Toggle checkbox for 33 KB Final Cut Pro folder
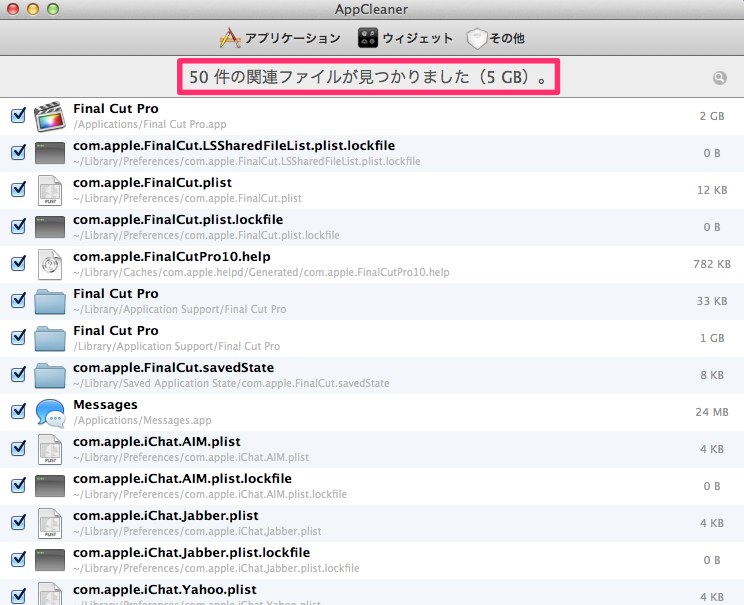 click(19, 300)
